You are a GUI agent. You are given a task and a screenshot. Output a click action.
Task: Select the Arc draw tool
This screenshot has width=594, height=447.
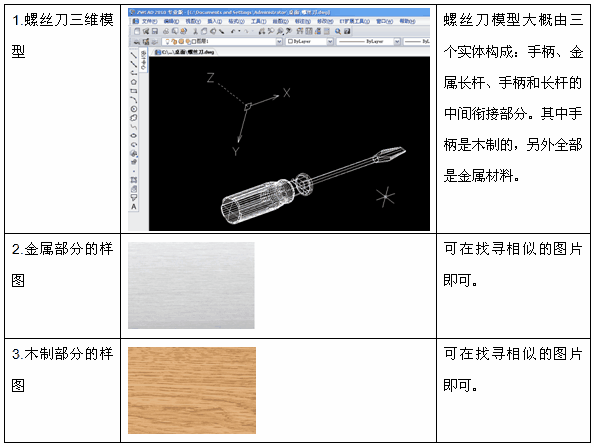coord(134,100)
